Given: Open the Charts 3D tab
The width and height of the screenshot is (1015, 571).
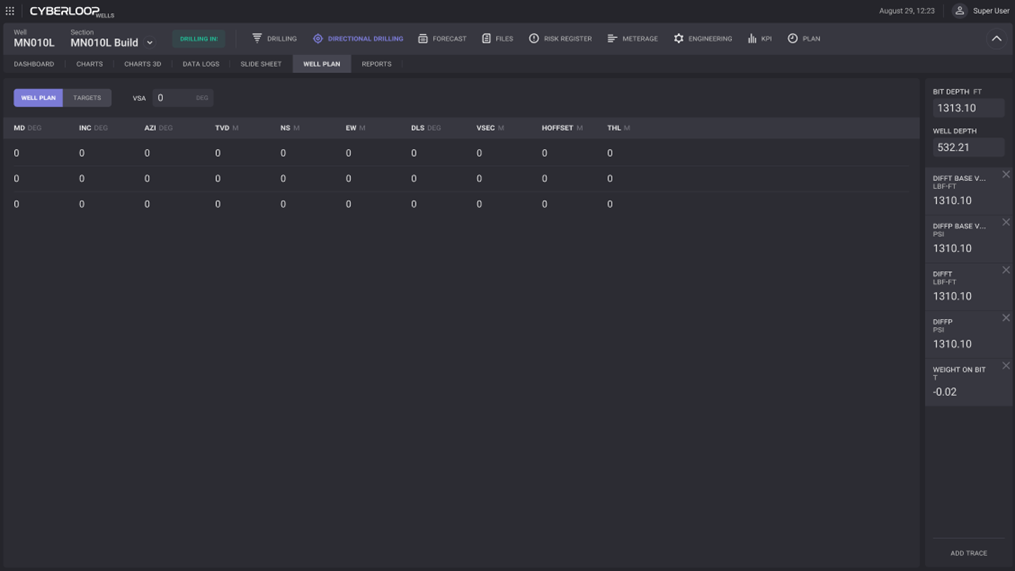Looking at the screenshot, I should click(142, 64).
